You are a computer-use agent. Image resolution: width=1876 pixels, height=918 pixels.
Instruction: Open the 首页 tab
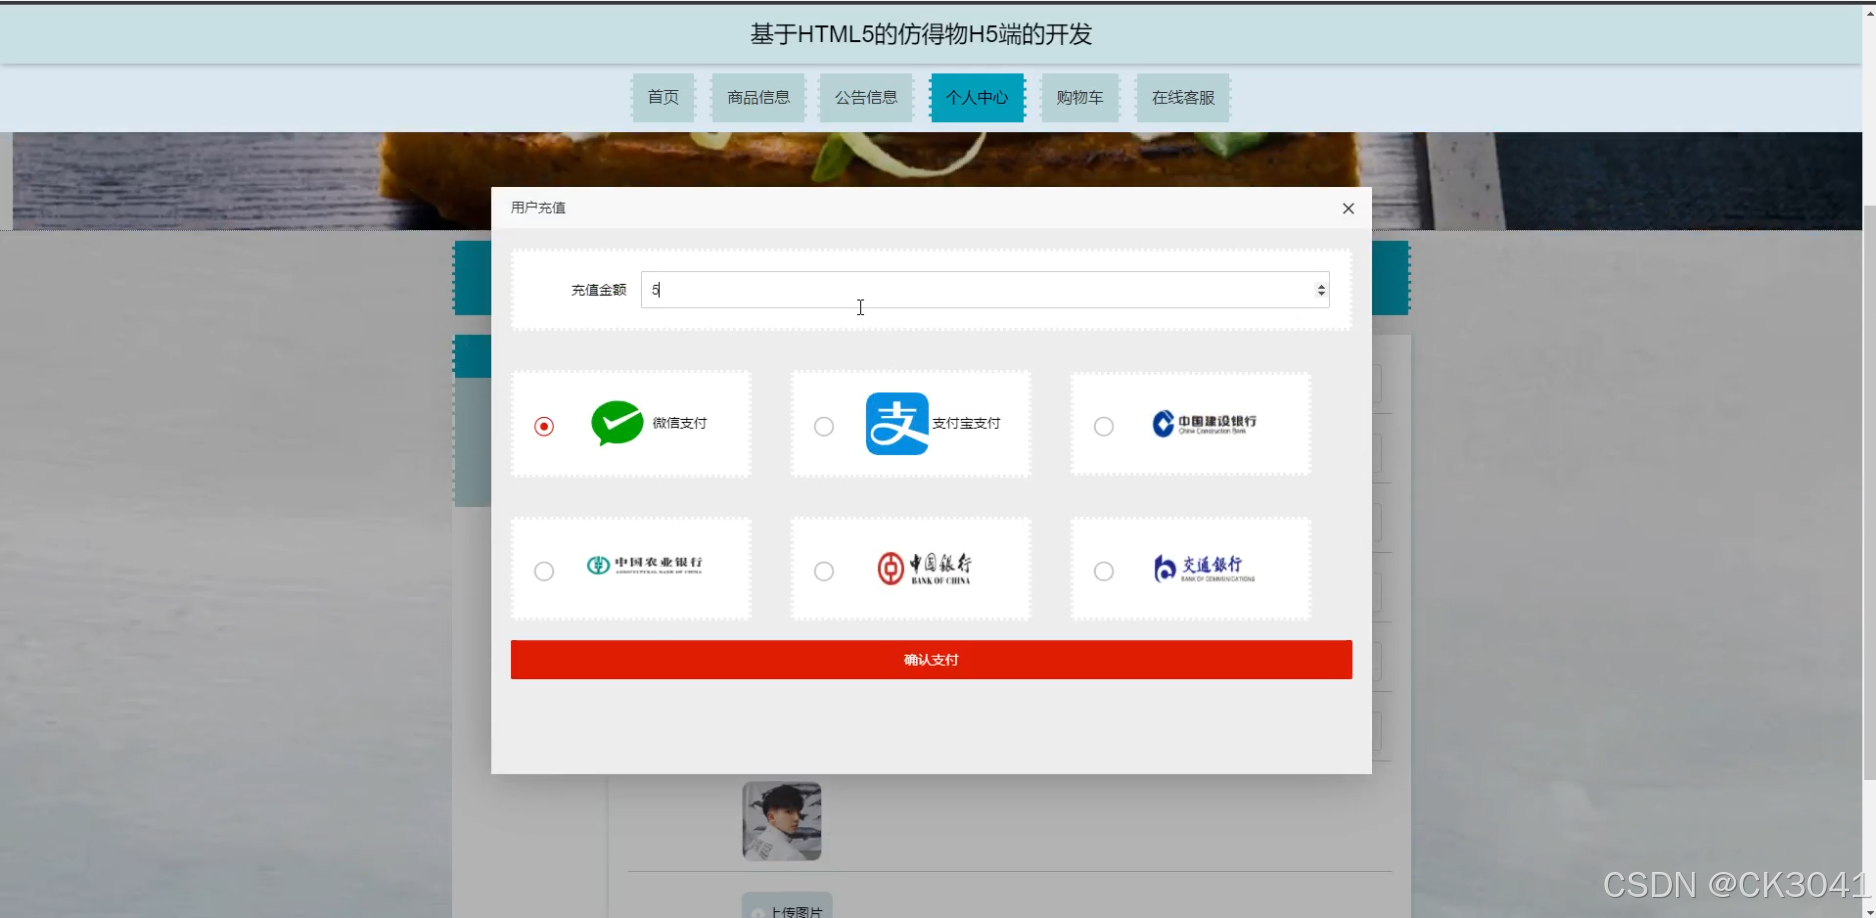(x=662, y=97)
